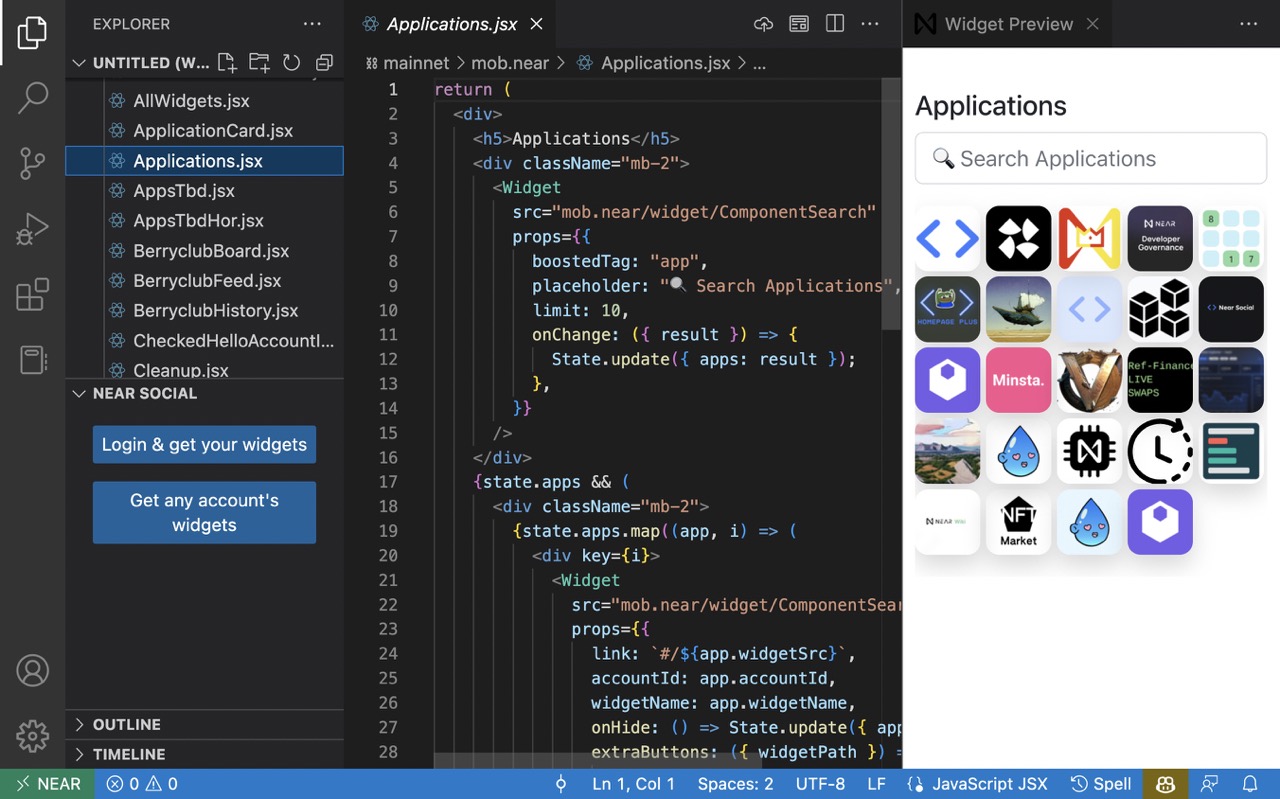The width and height of the screenshot is (1280, 799).
Task: Open the clock icon app tile
Action: pos(1160,451)
